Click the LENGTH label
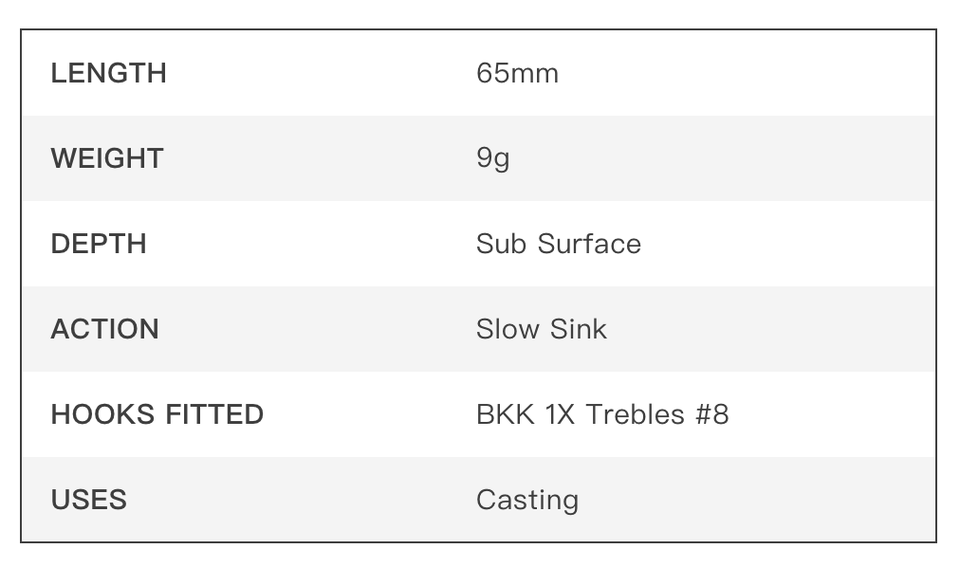960x567 pixels. (x=108, y=73)
